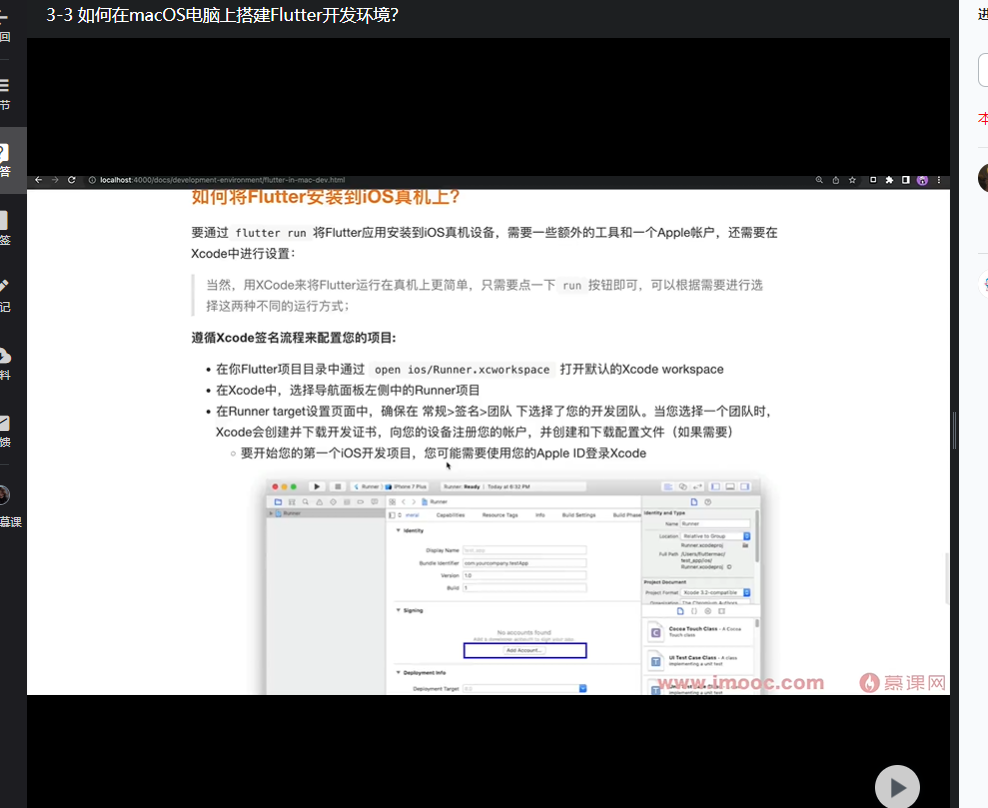Screen dimensions: 988x808
Task: Click the flutter run inline code
Action: (270, 233)
